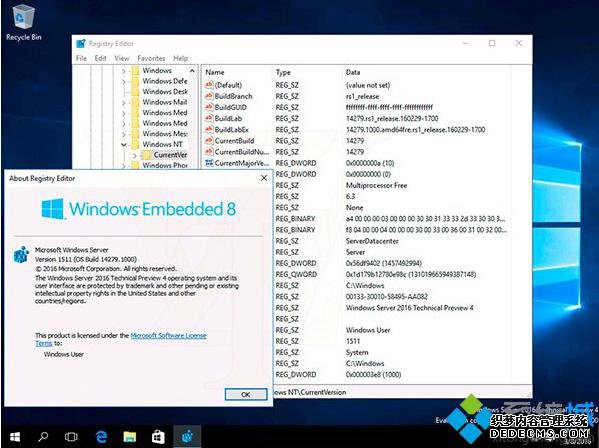Screen dimensions: 599x448
Task: Click the Registry Editor taskbar button
Action: [187, 436]
